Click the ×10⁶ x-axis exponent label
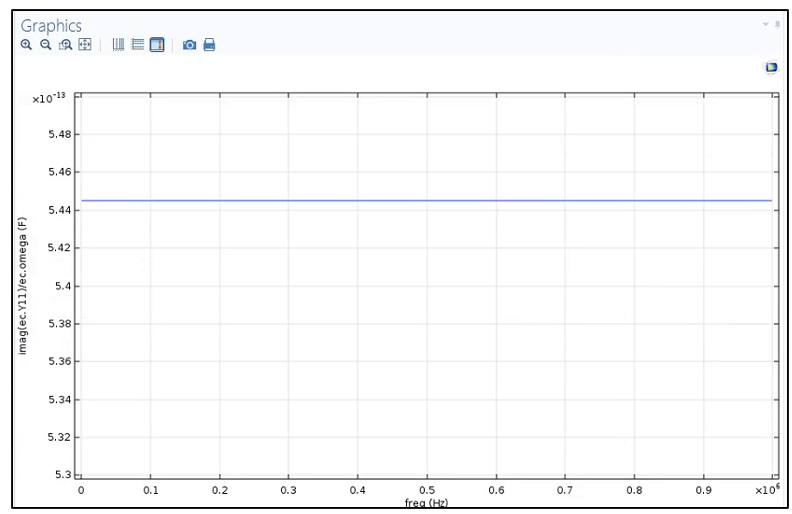Viewport: 792px width, 514px height. 766,489
